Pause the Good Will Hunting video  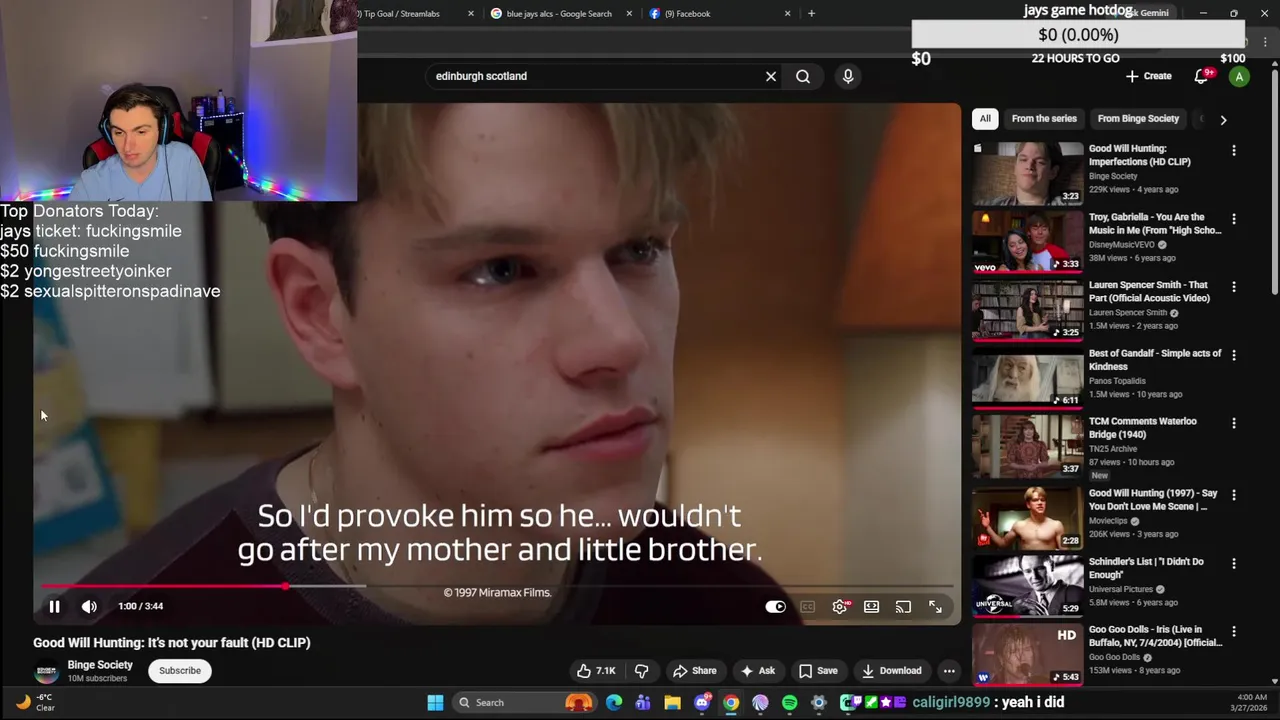pyautogui.click(x=55, y=606)
